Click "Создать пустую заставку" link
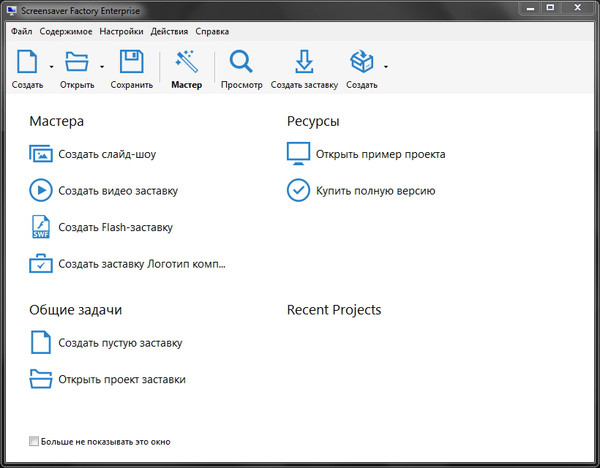The image size is (600, 468). tap(120, 343)
